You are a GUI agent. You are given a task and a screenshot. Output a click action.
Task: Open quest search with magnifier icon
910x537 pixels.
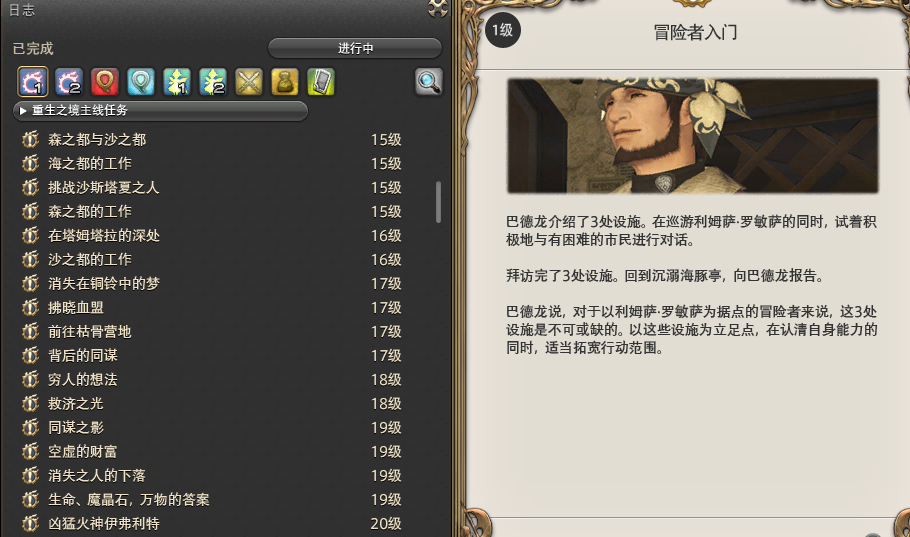(429, 82)
